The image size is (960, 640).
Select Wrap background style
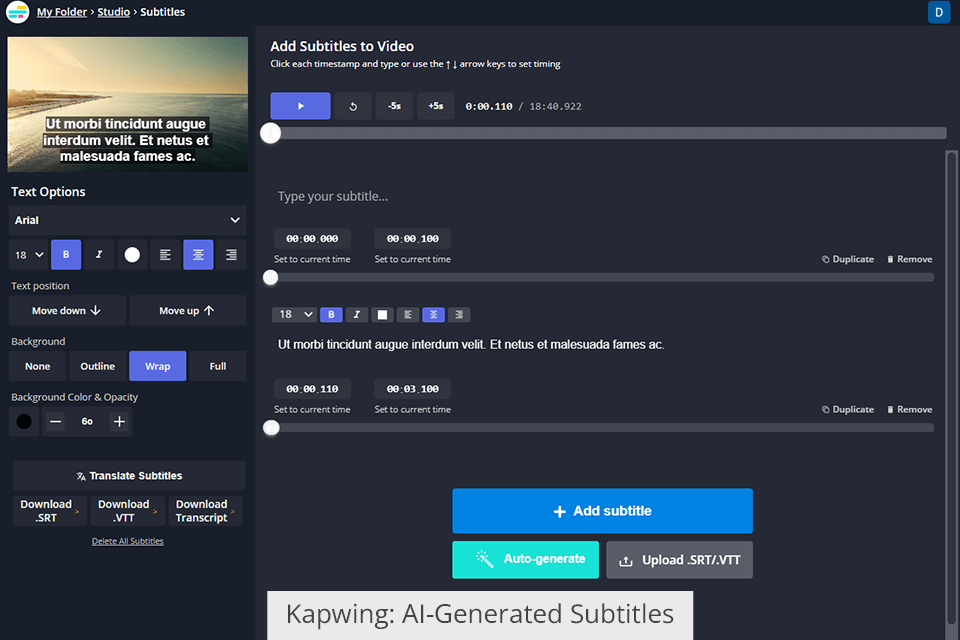click(157, 366)
